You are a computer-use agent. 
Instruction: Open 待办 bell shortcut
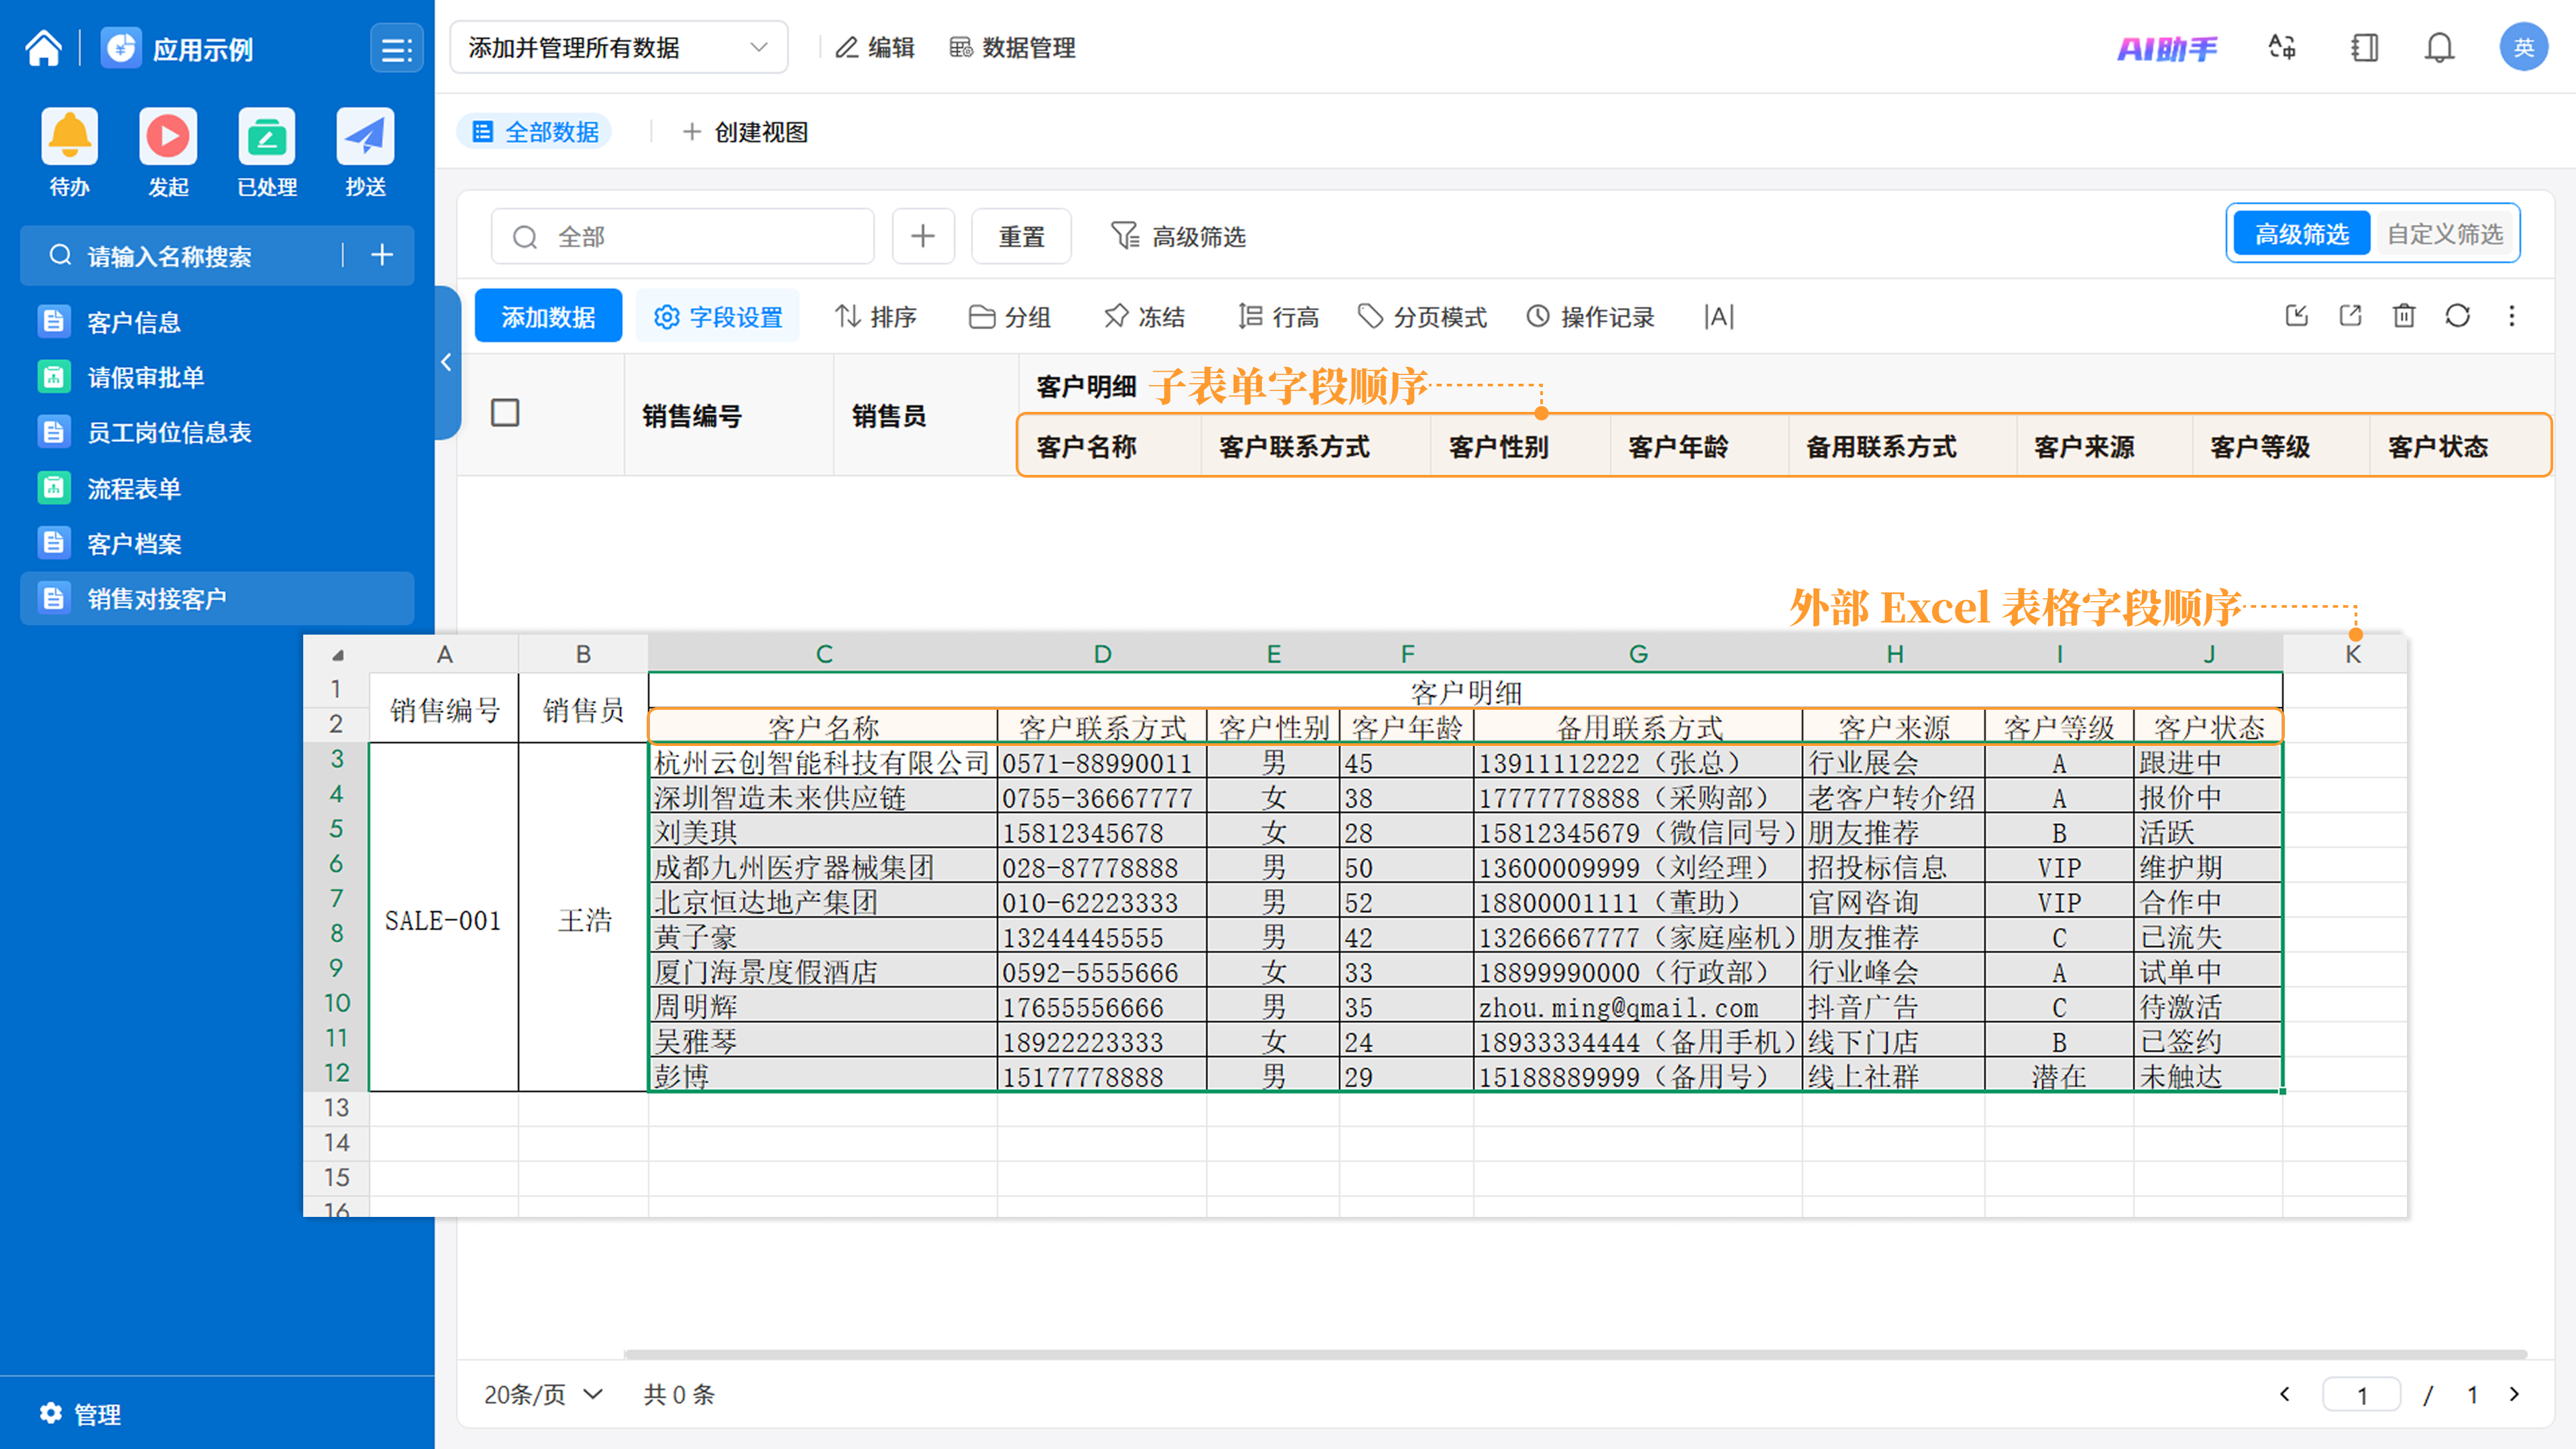[x=69, y=136]
